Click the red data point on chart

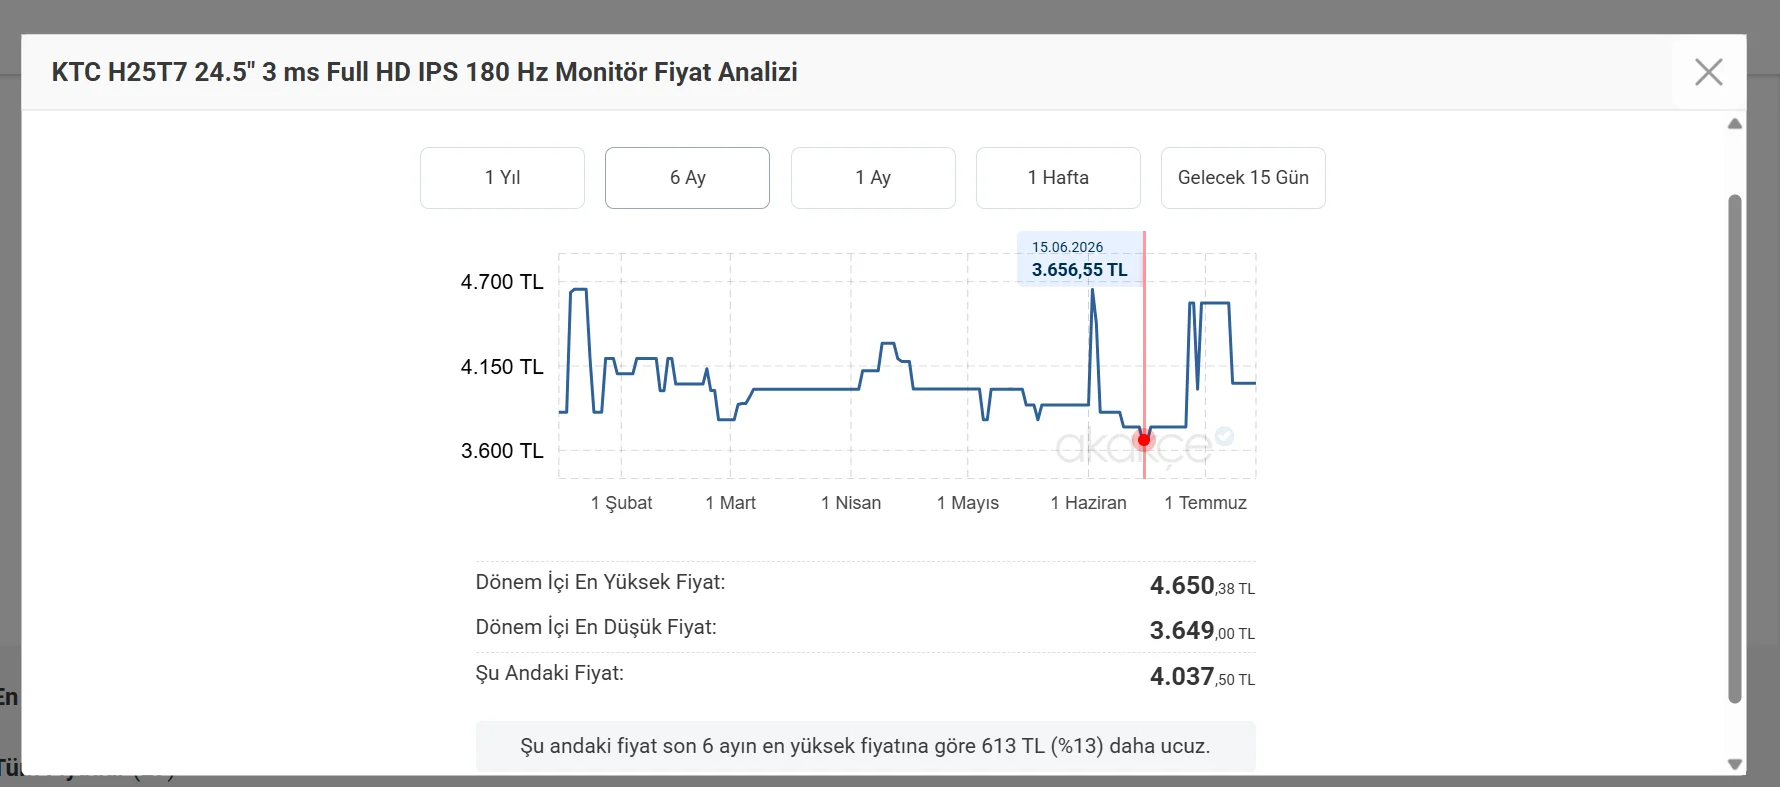coord(1144,440)
